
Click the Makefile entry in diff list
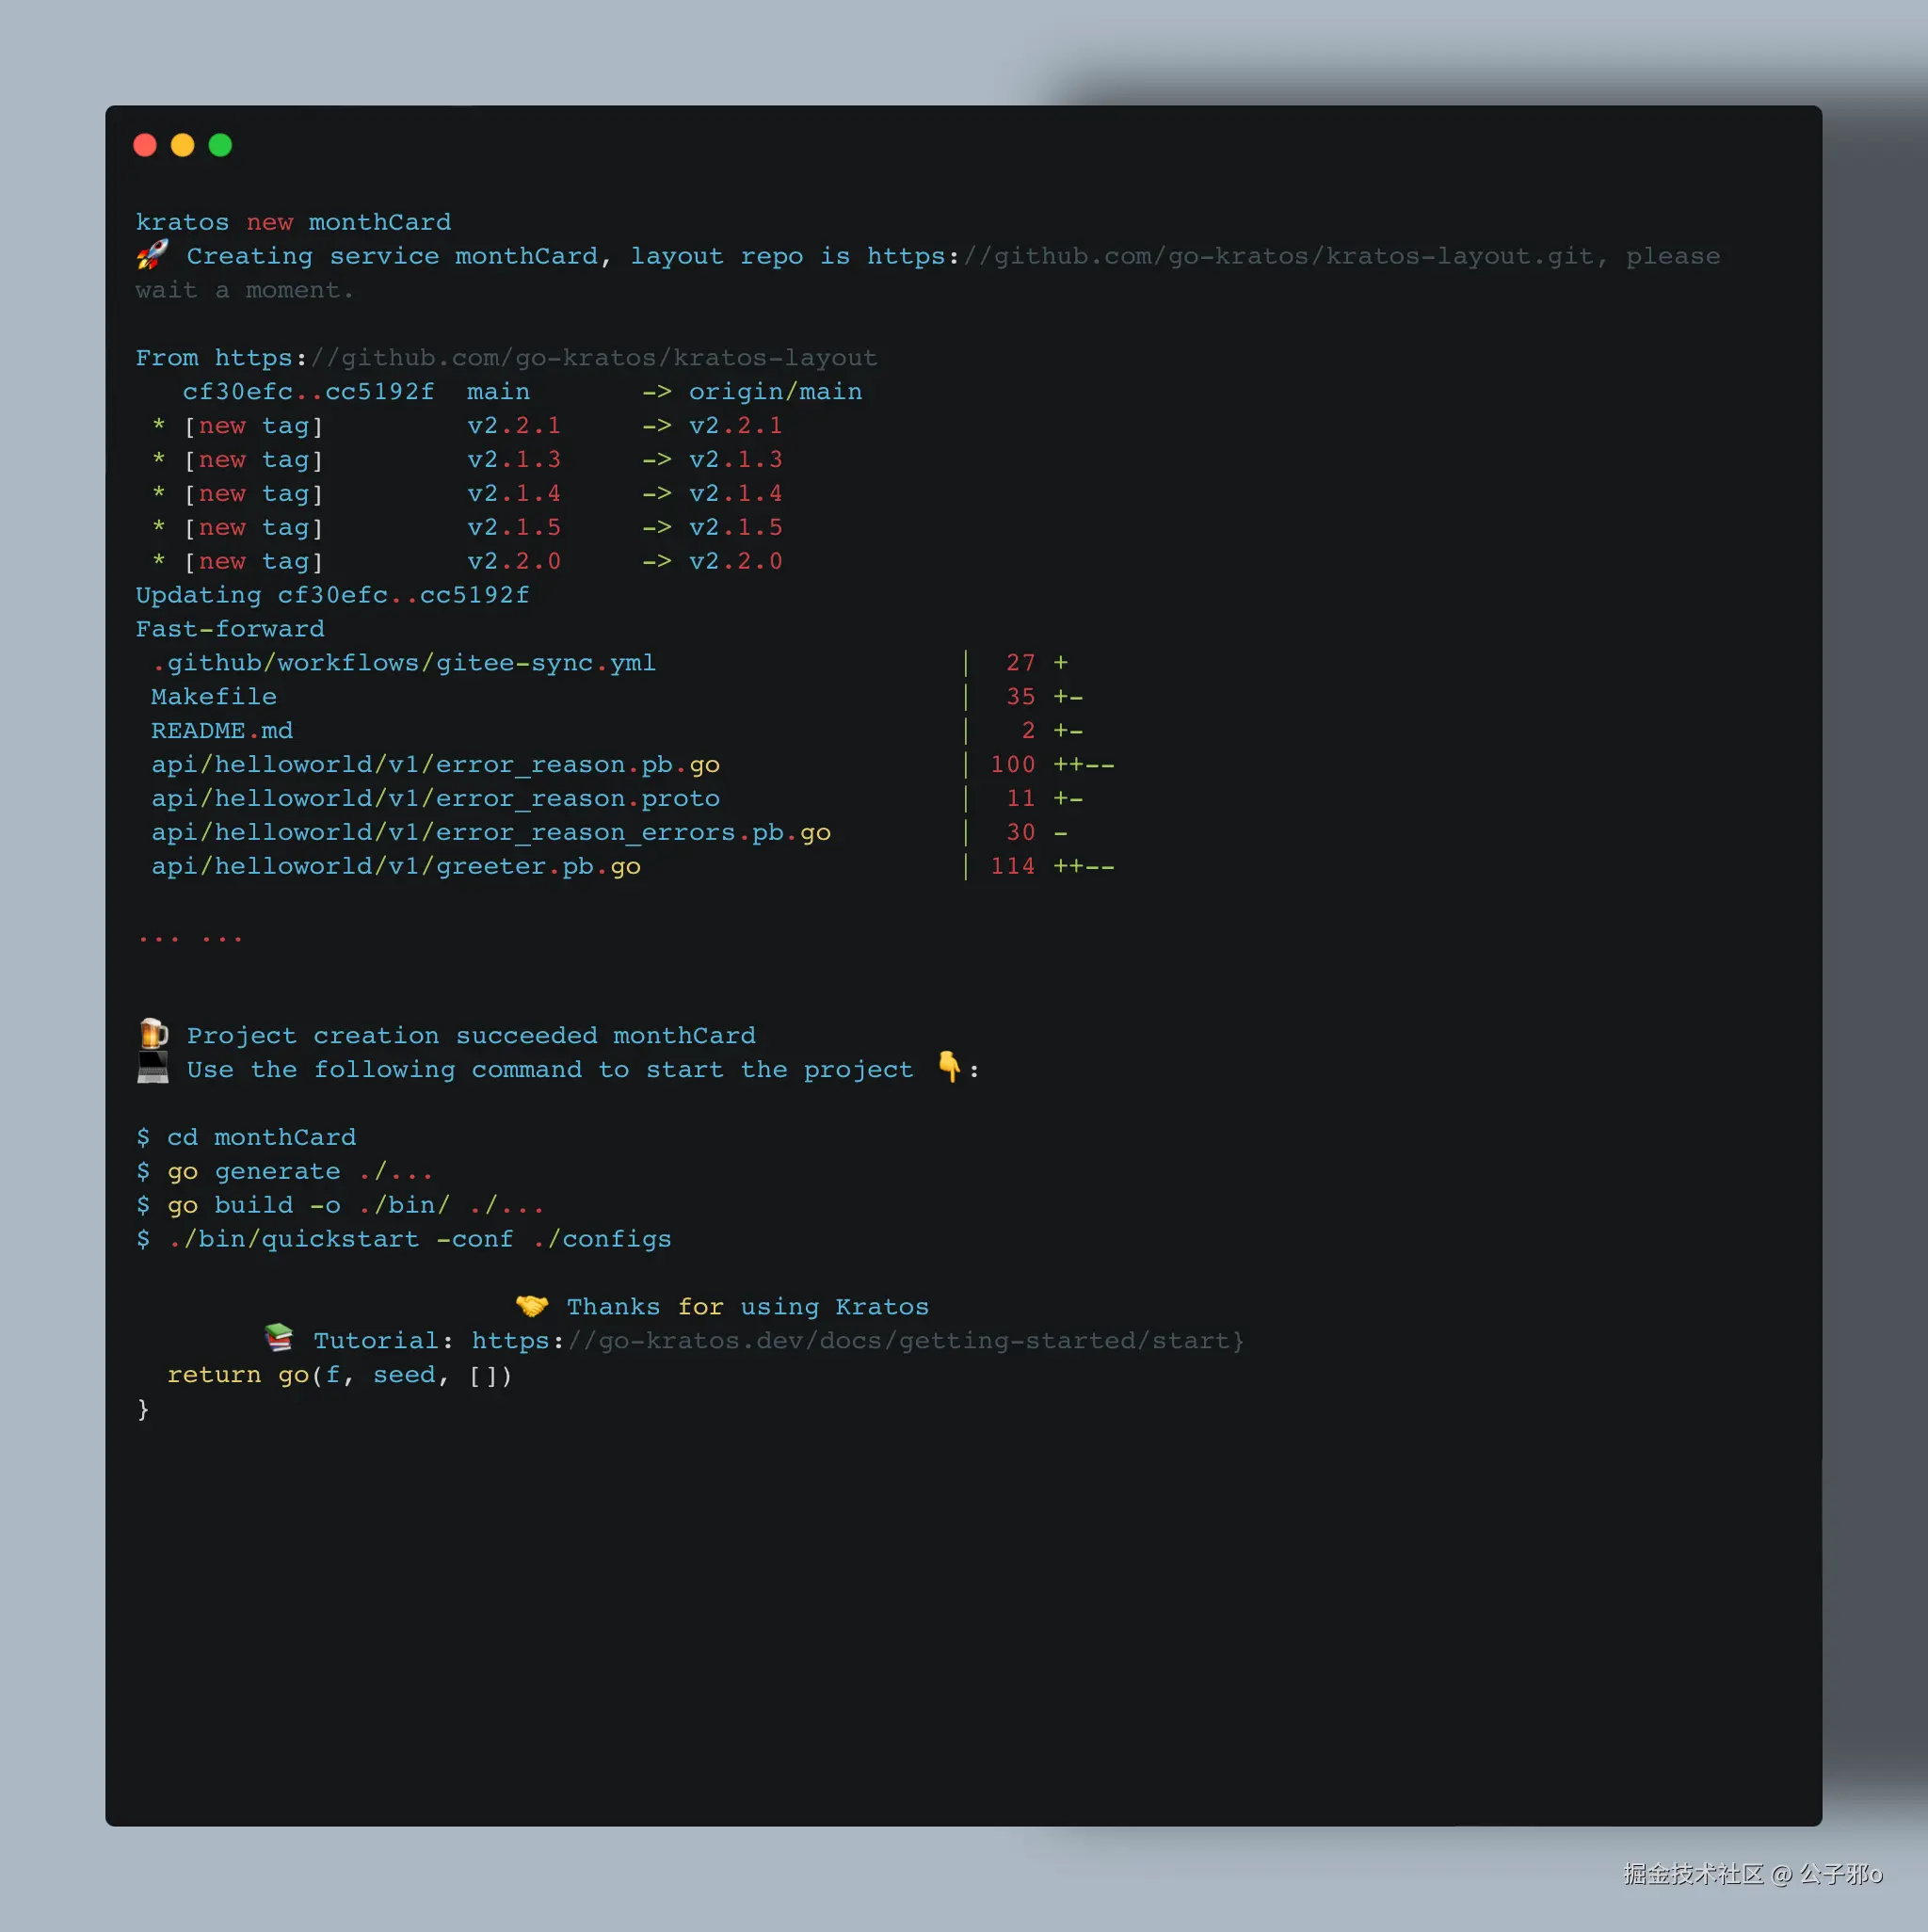(214, 697)
